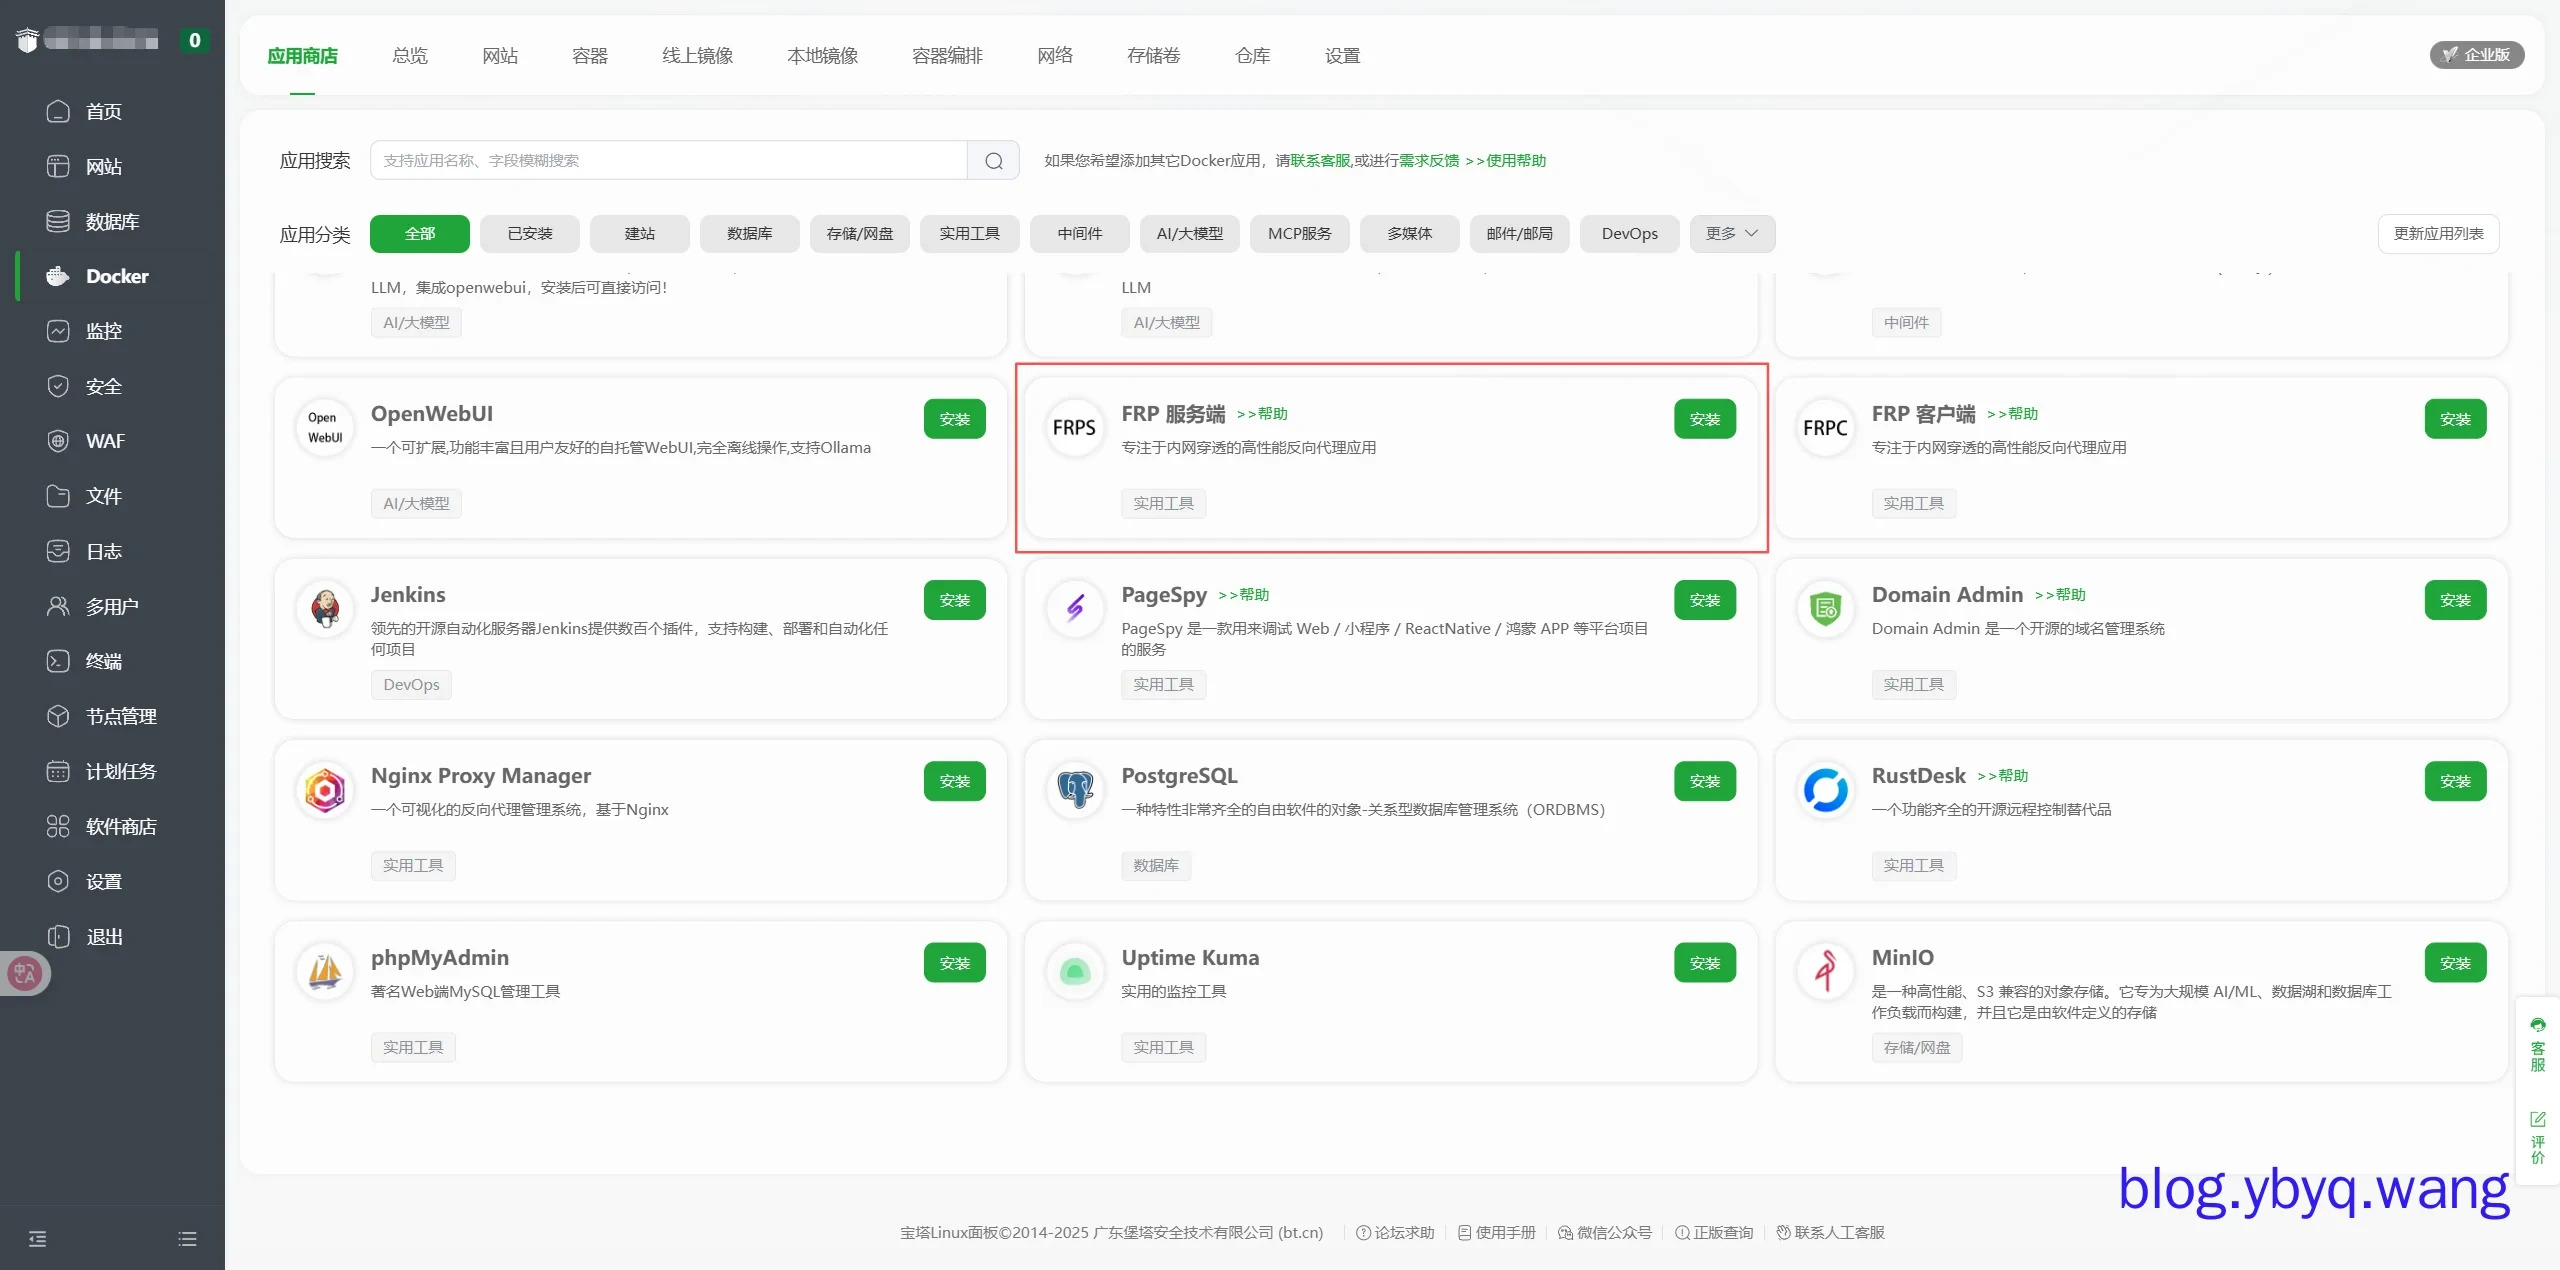Screen dimensions: 2560x1270
Task: Click the 更新应用列表 button
Action: coord(2439,233)
